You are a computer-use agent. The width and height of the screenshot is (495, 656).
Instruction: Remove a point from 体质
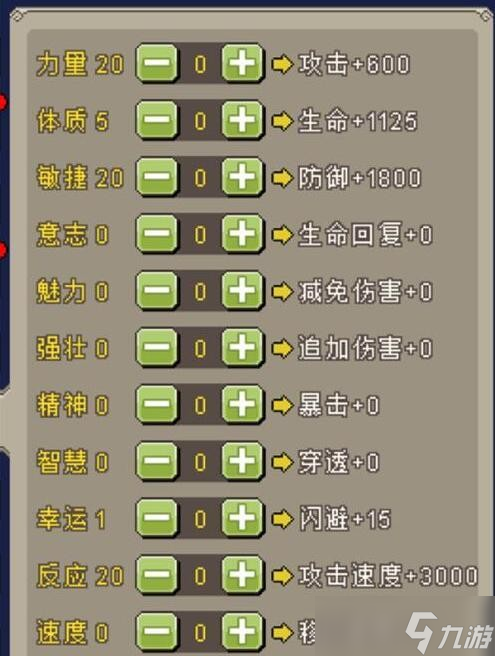[x=157, y=120]
